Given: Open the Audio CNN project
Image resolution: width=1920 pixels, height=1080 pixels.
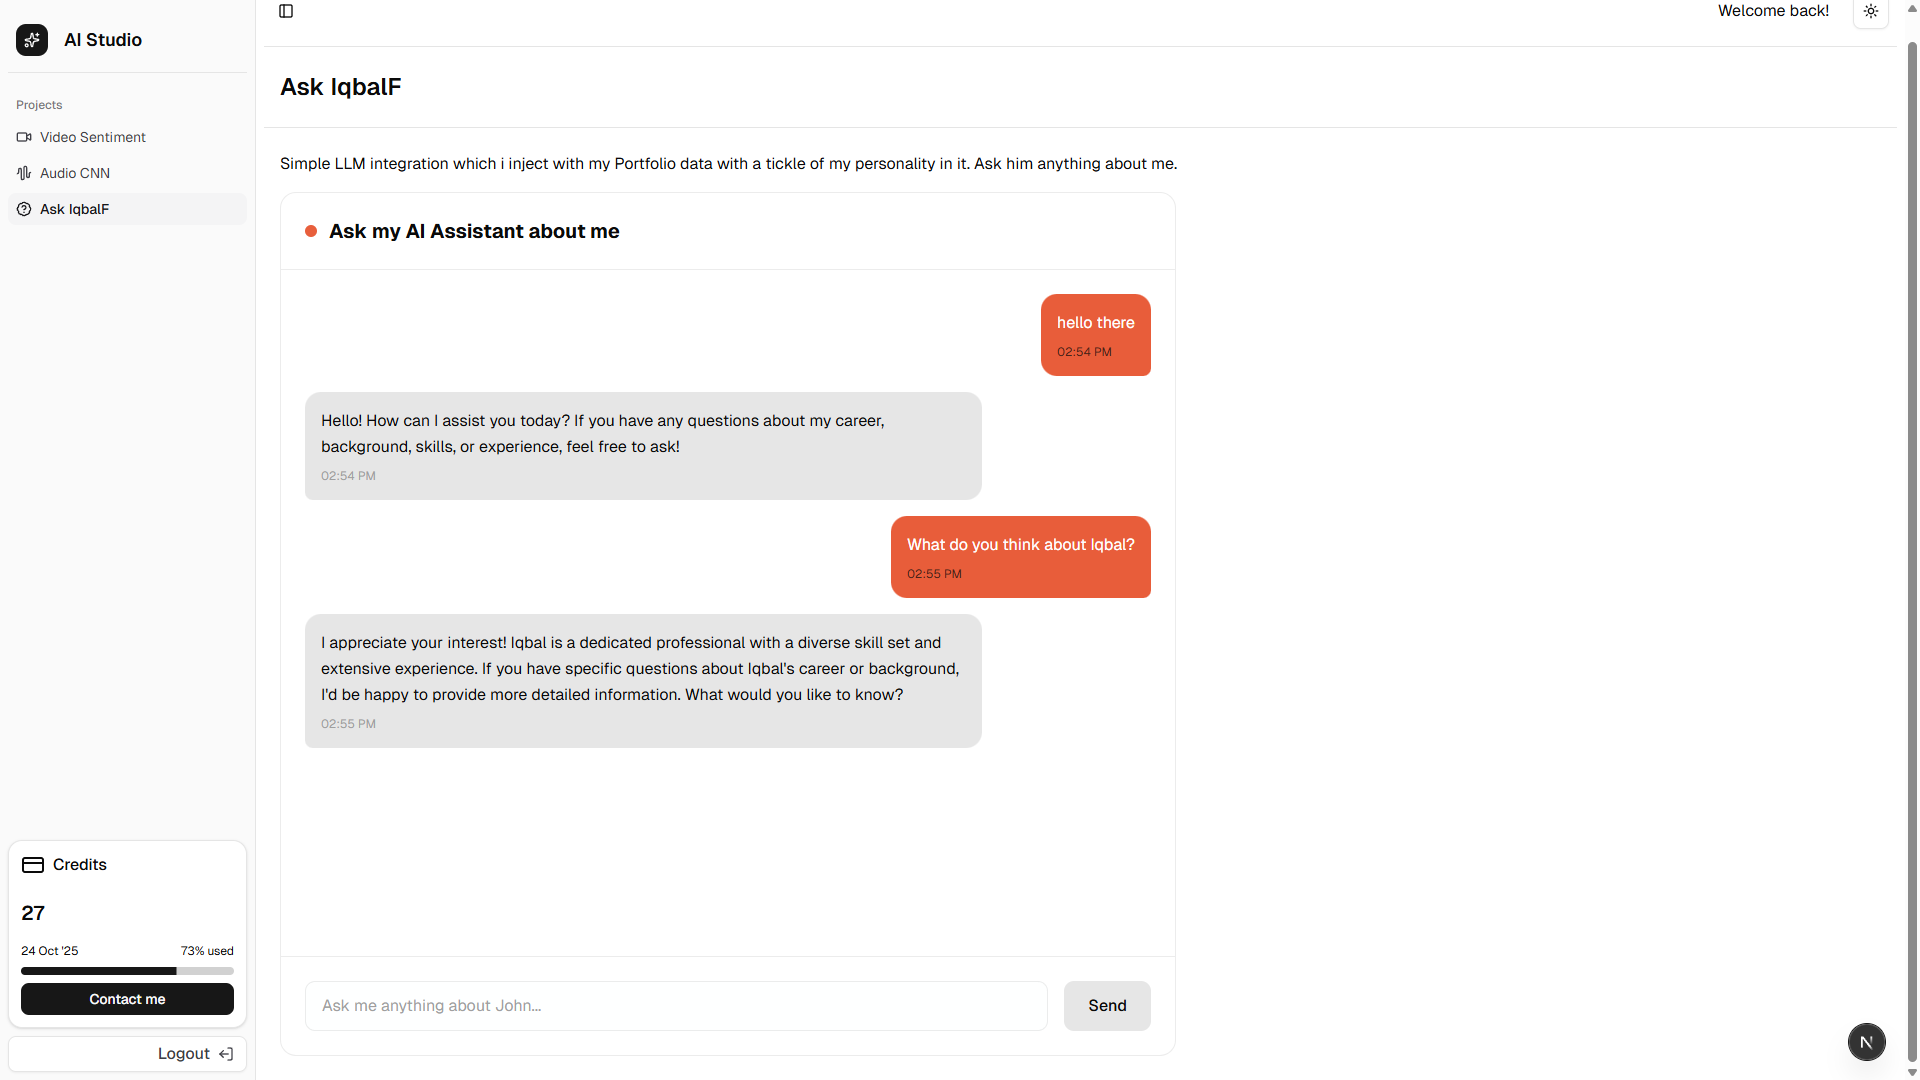Looking at the screenshot, I should click(x=75, y=173).
